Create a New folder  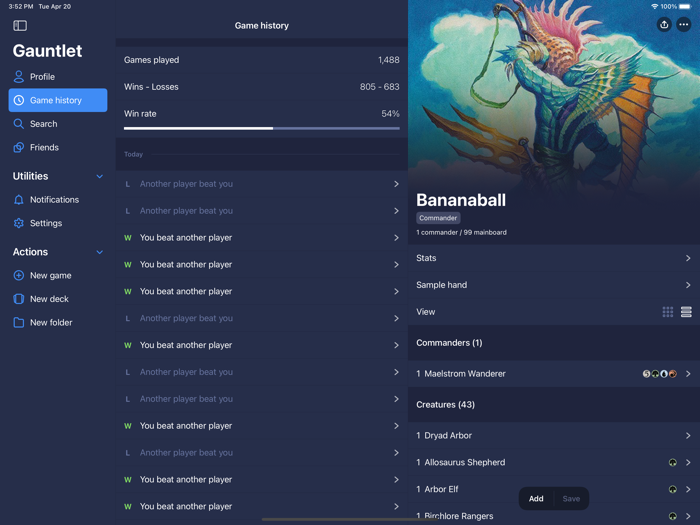pyautogui.click(x=58, y=322)
